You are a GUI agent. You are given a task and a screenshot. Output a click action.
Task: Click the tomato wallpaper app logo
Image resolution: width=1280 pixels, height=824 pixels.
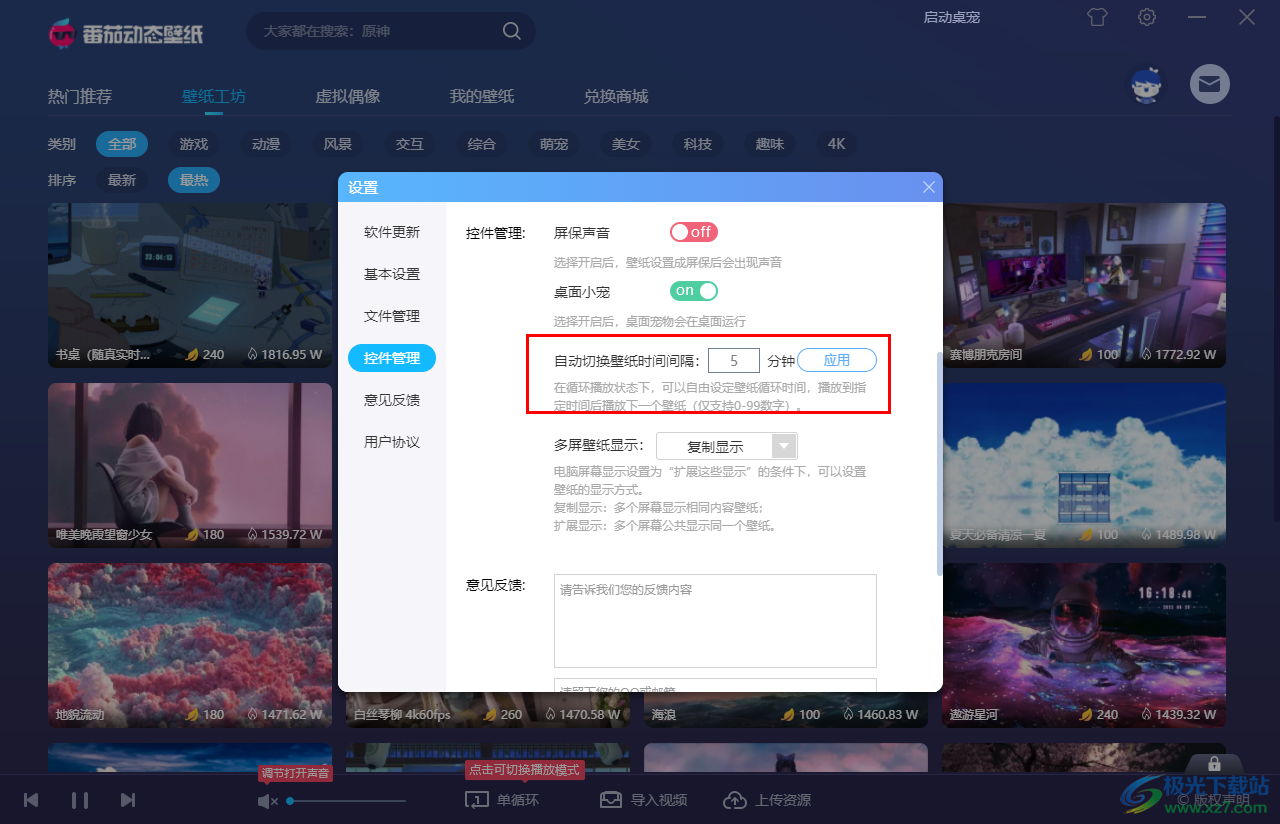point(126,33)
